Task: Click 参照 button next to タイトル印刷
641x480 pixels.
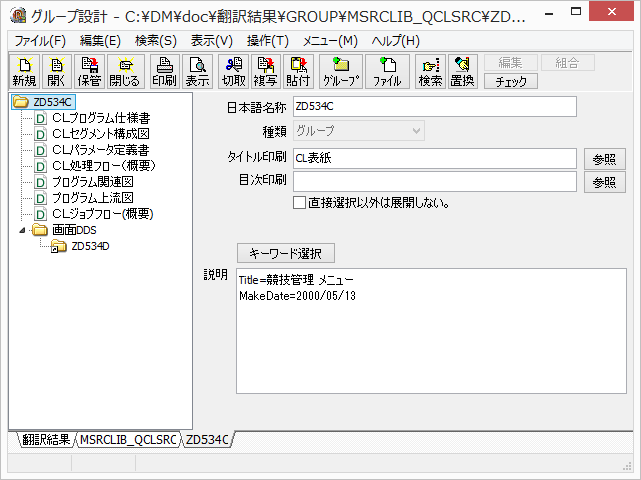Action: point(605,159)
